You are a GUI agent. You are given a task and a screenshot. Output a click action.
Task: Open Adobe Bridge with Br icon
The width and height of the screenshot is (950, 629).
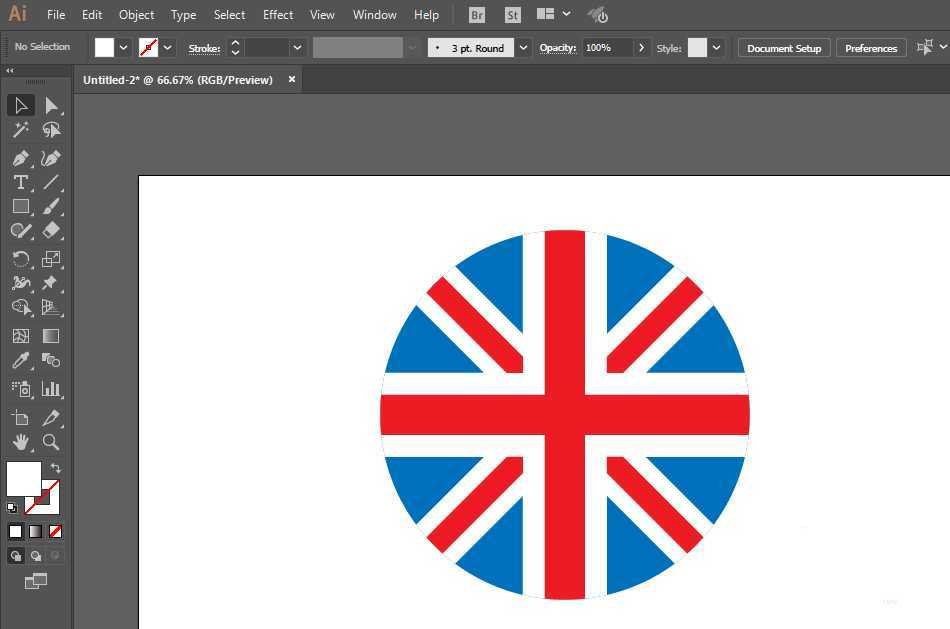click(477, 15)
